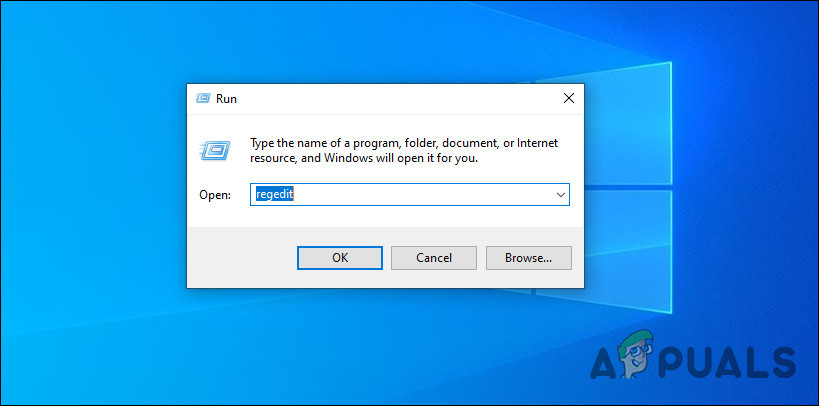The image size is (819, 406).
Task: Expand the Open history dropdown arrow
Action: (x=560, y=195)
